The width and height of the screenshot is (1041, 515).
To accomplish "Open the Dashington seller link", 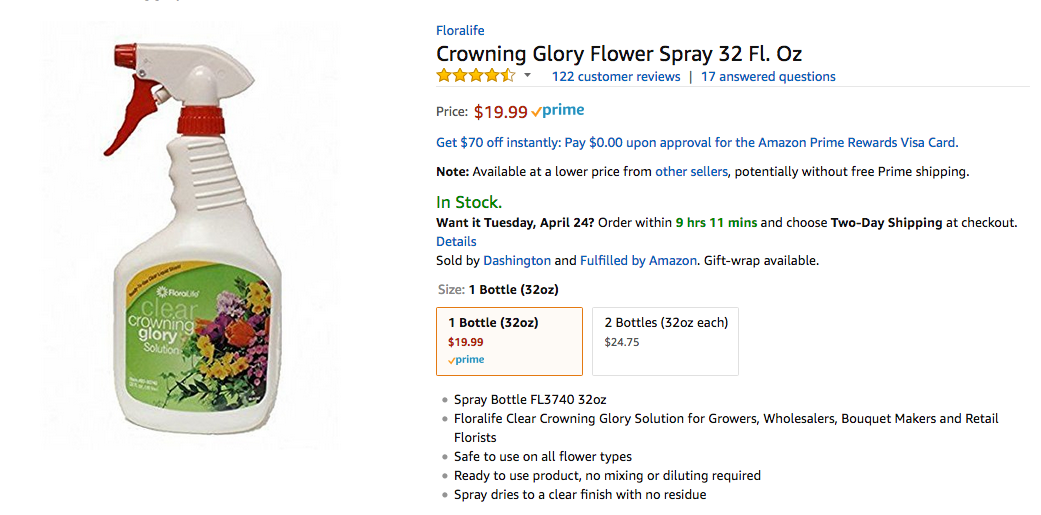I will (x=517, y=261).
